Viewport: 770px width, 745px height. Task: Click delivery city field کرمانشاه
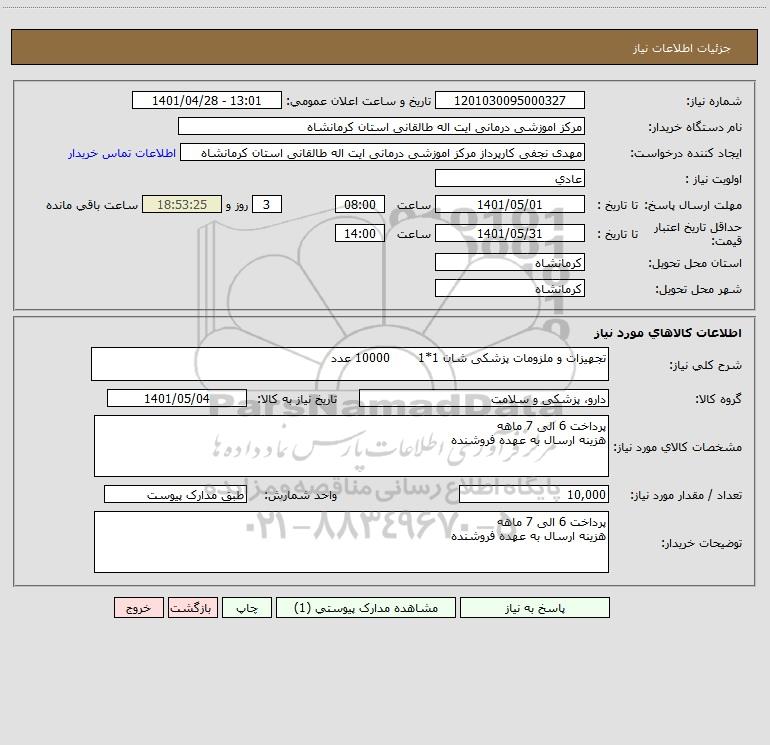click(x=510, y=288)
